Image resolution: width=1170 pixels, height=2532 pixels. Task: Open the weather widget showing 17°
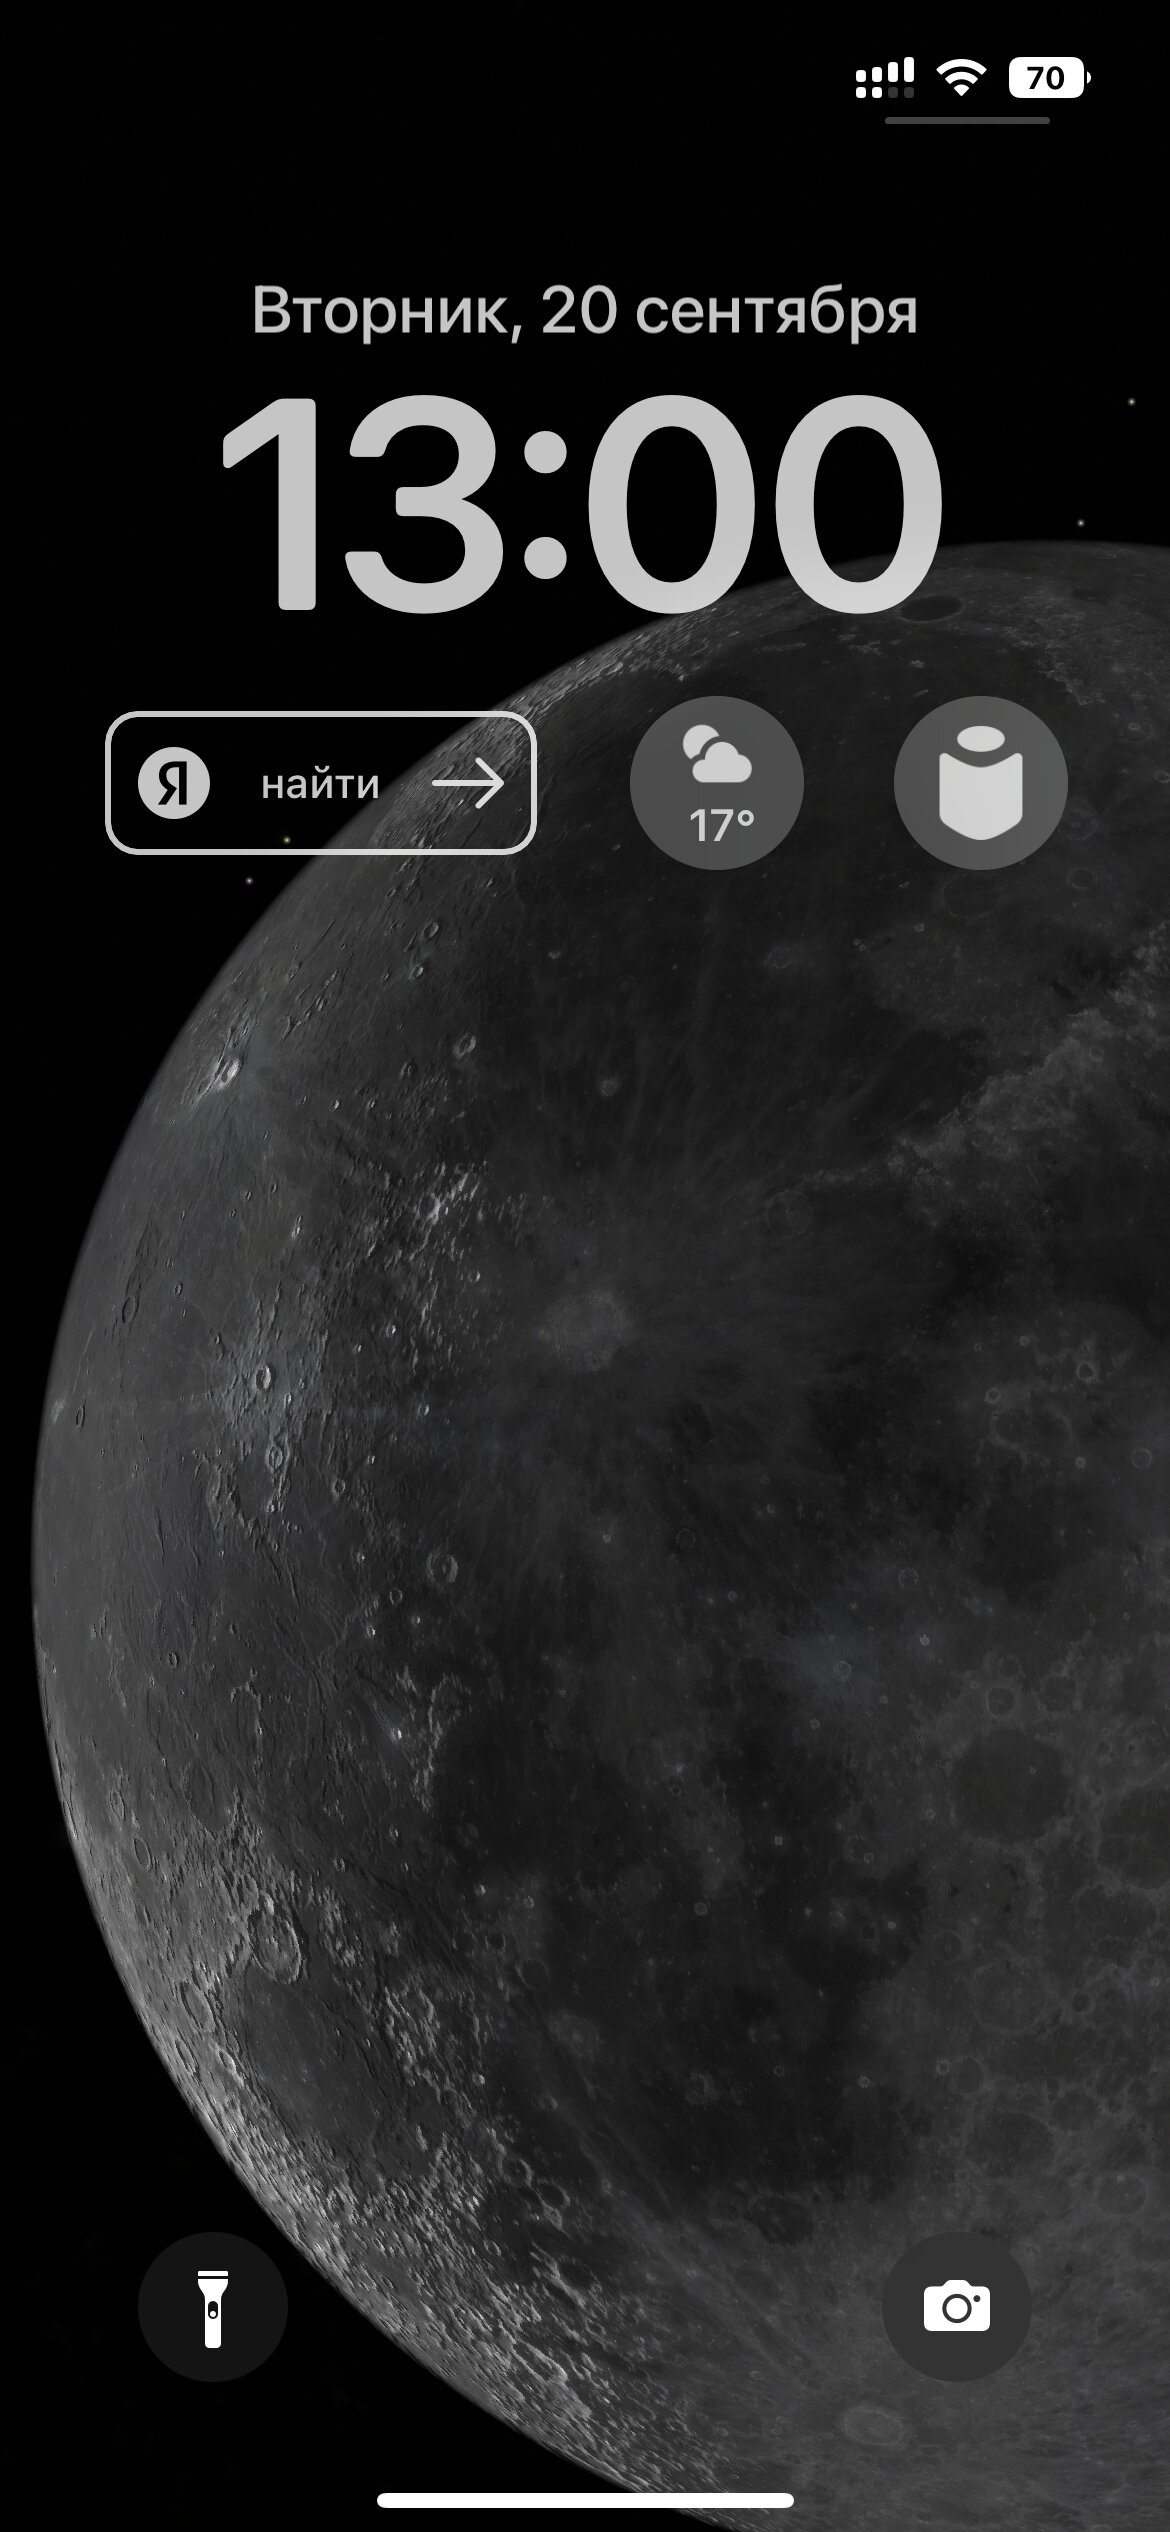(716, 782)
